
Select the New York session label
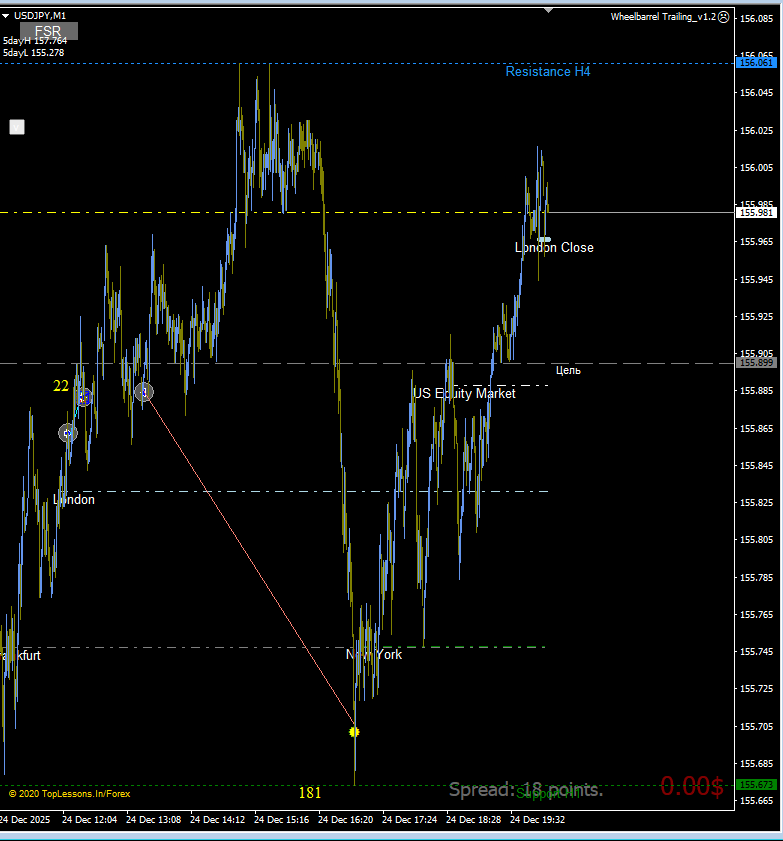pos(374,655)
